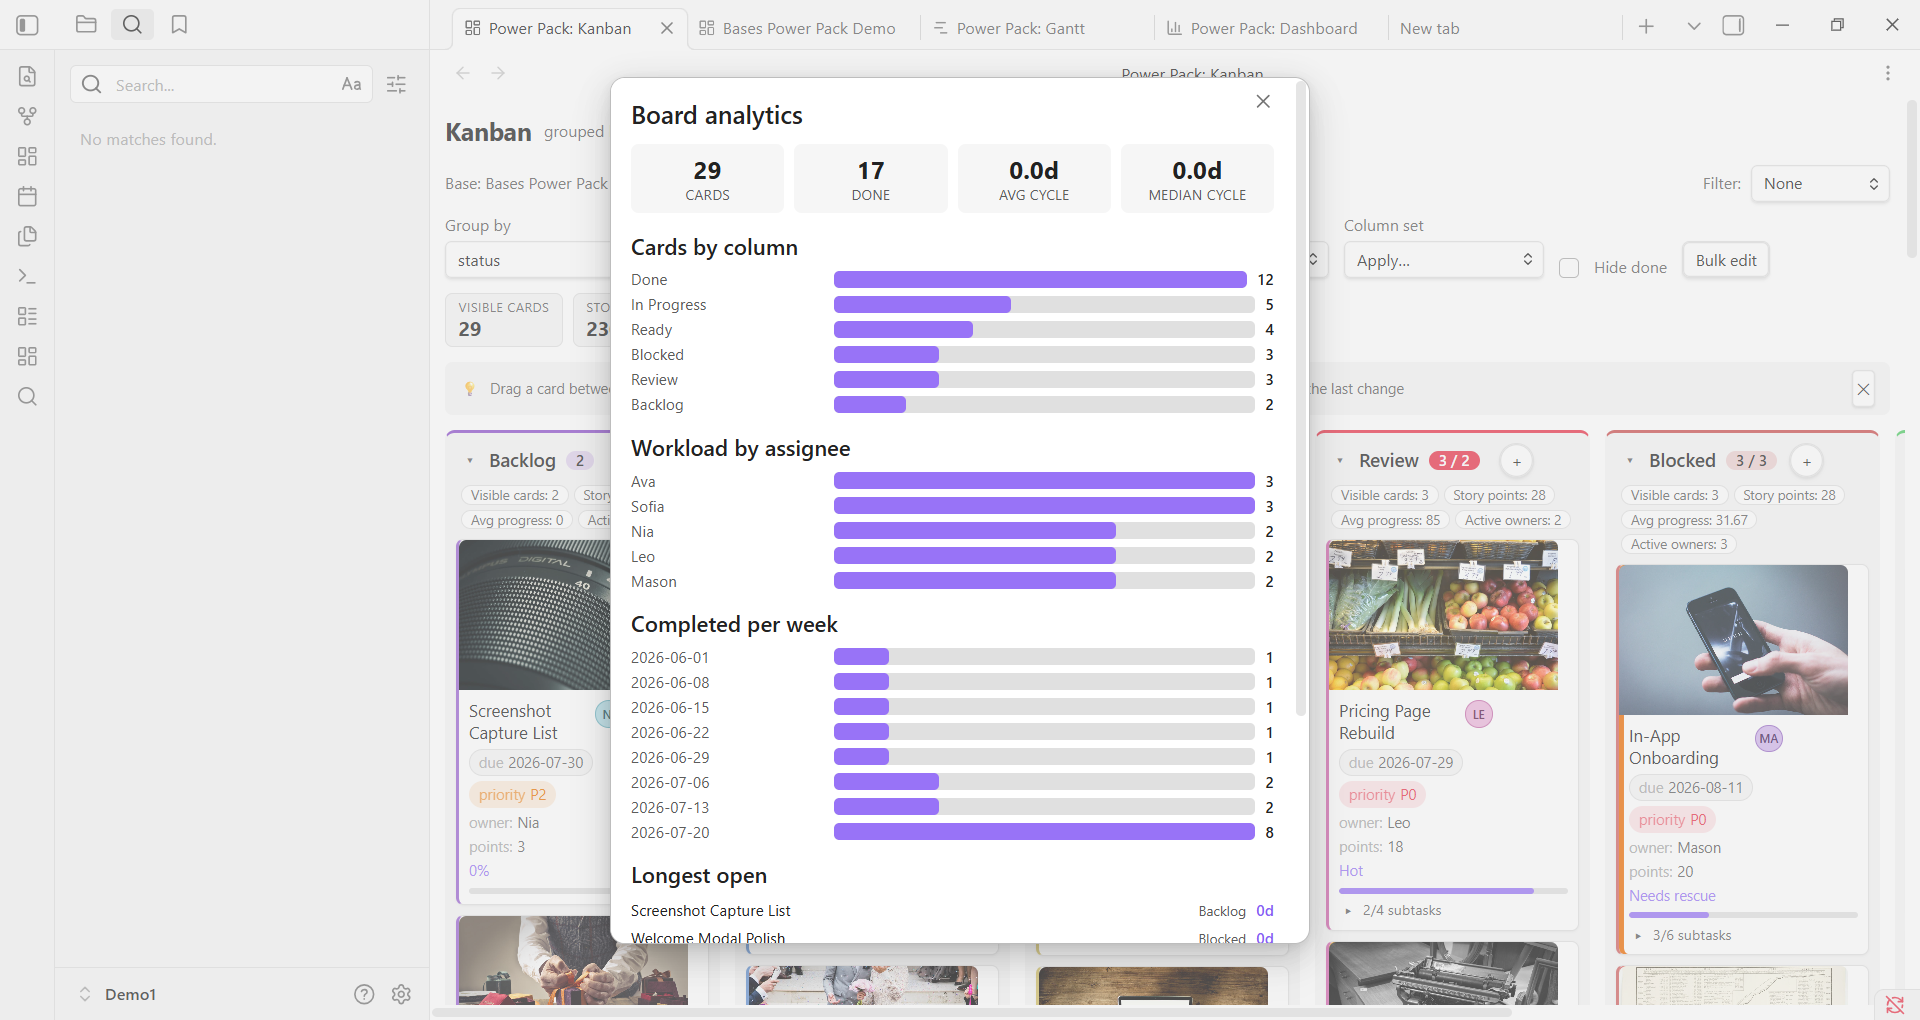Image resolution: width=1920 pixels, height=1020 pixels.
Task: Click the Needs rescue label
Action: (x=1672, y=896)
